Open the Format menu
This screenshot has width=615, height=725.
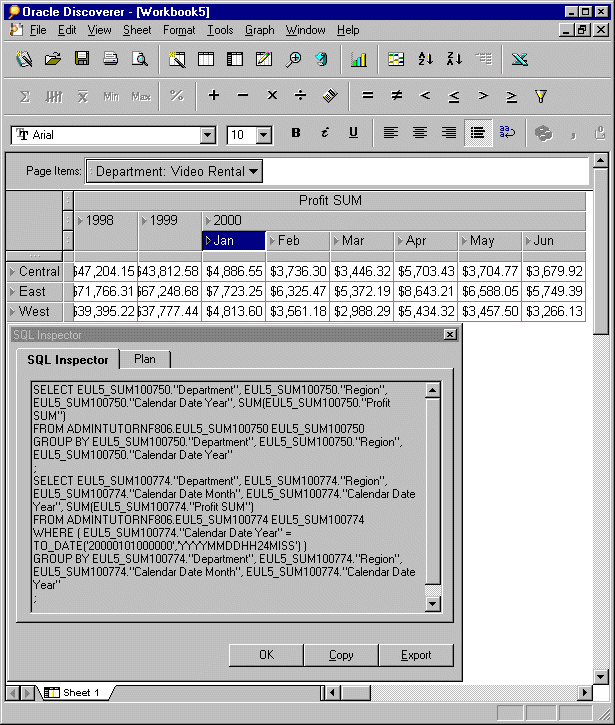coord(179,30)
